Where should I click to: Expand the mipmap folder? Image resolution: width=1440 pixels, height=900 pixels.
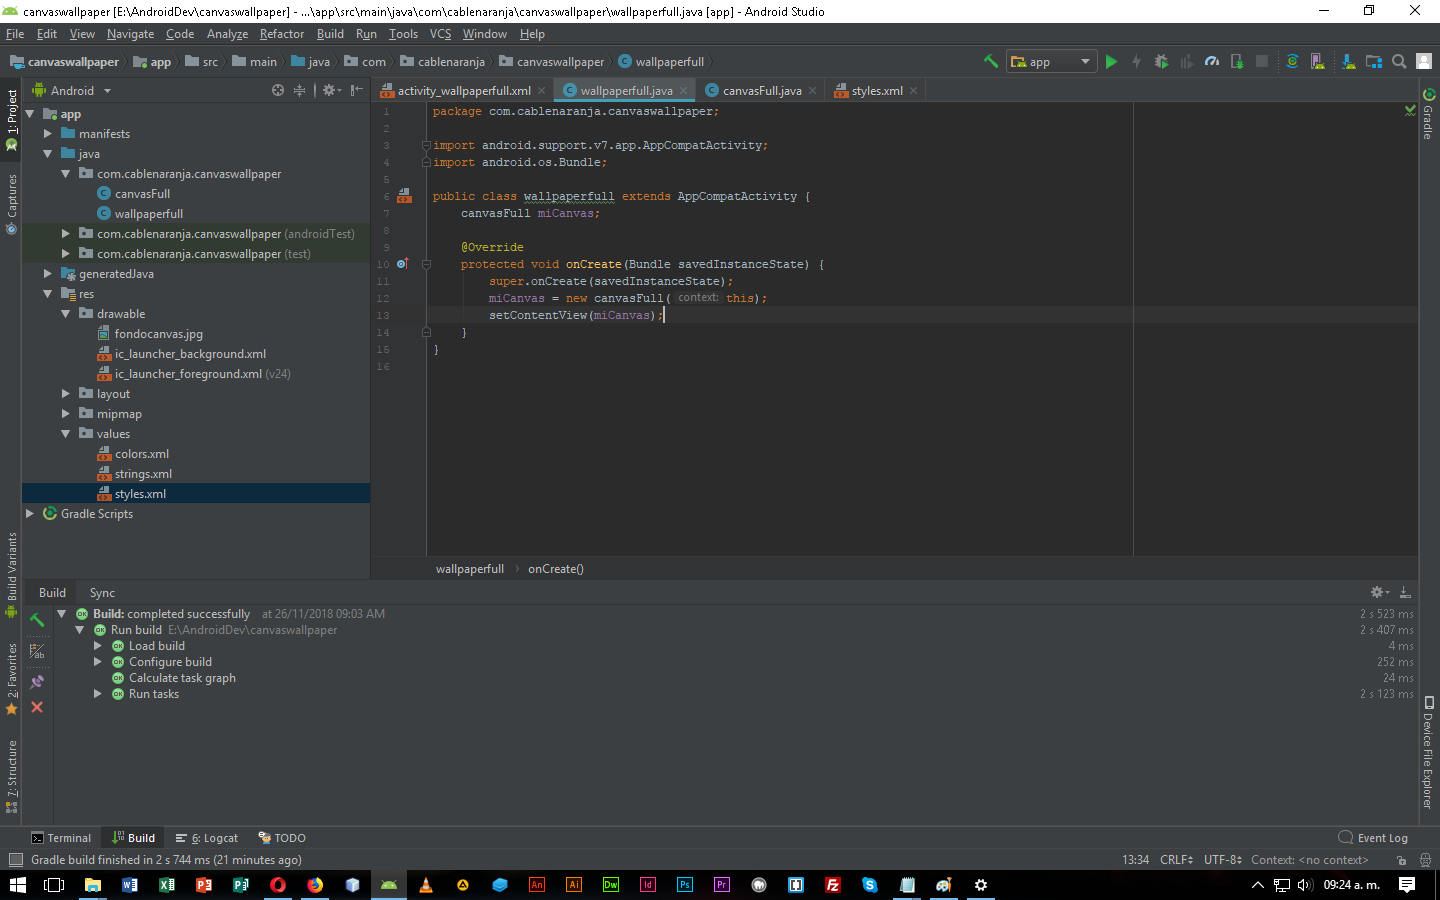point(66,413)
